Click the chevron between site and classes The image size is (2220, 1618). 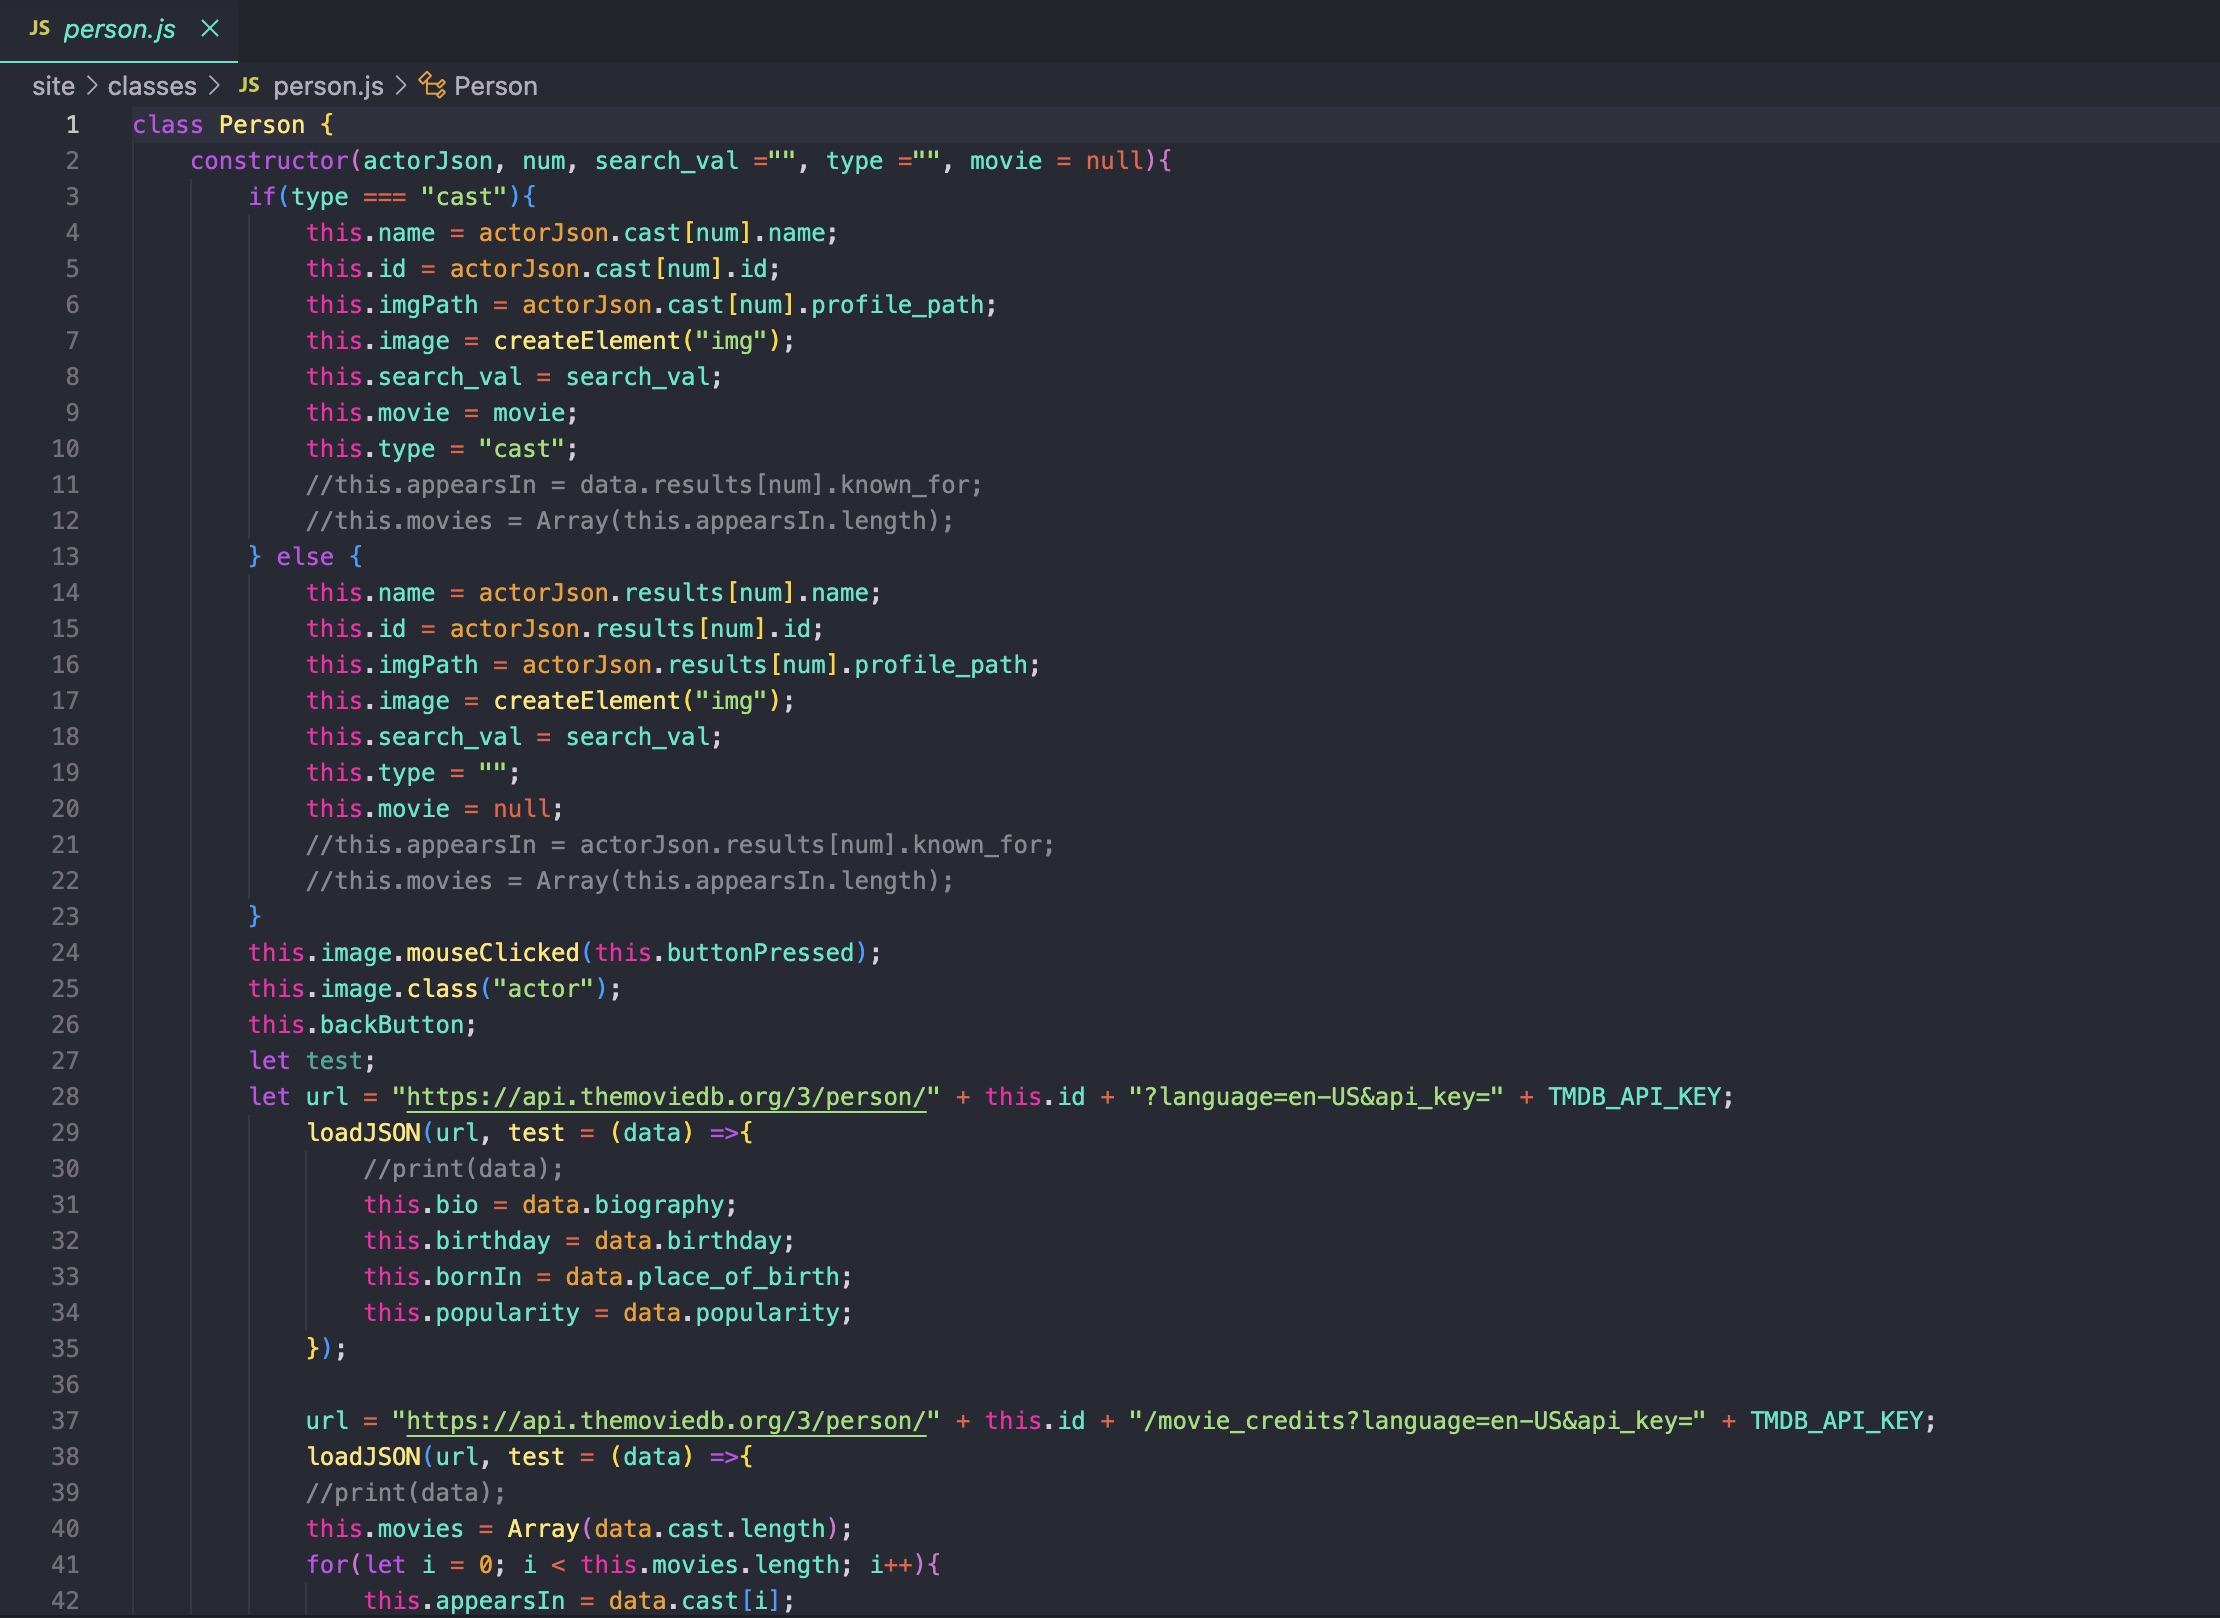click(91, 86)
